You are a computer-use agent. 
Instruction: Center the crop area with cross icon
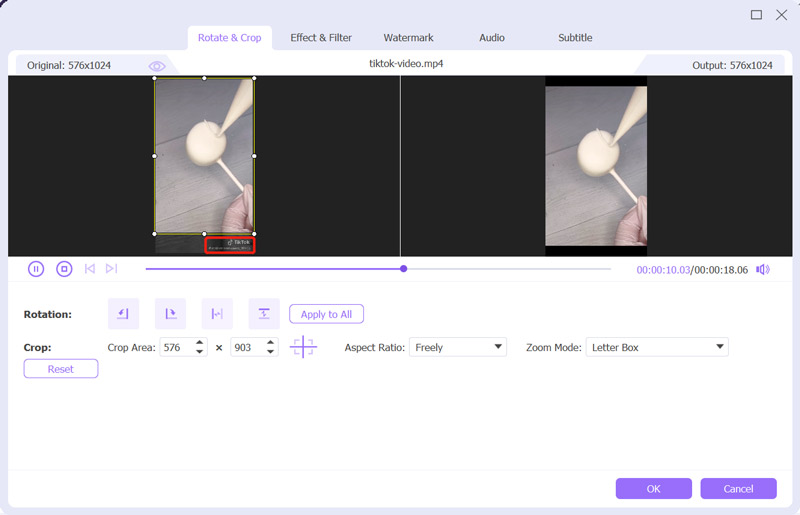[303, 347]
